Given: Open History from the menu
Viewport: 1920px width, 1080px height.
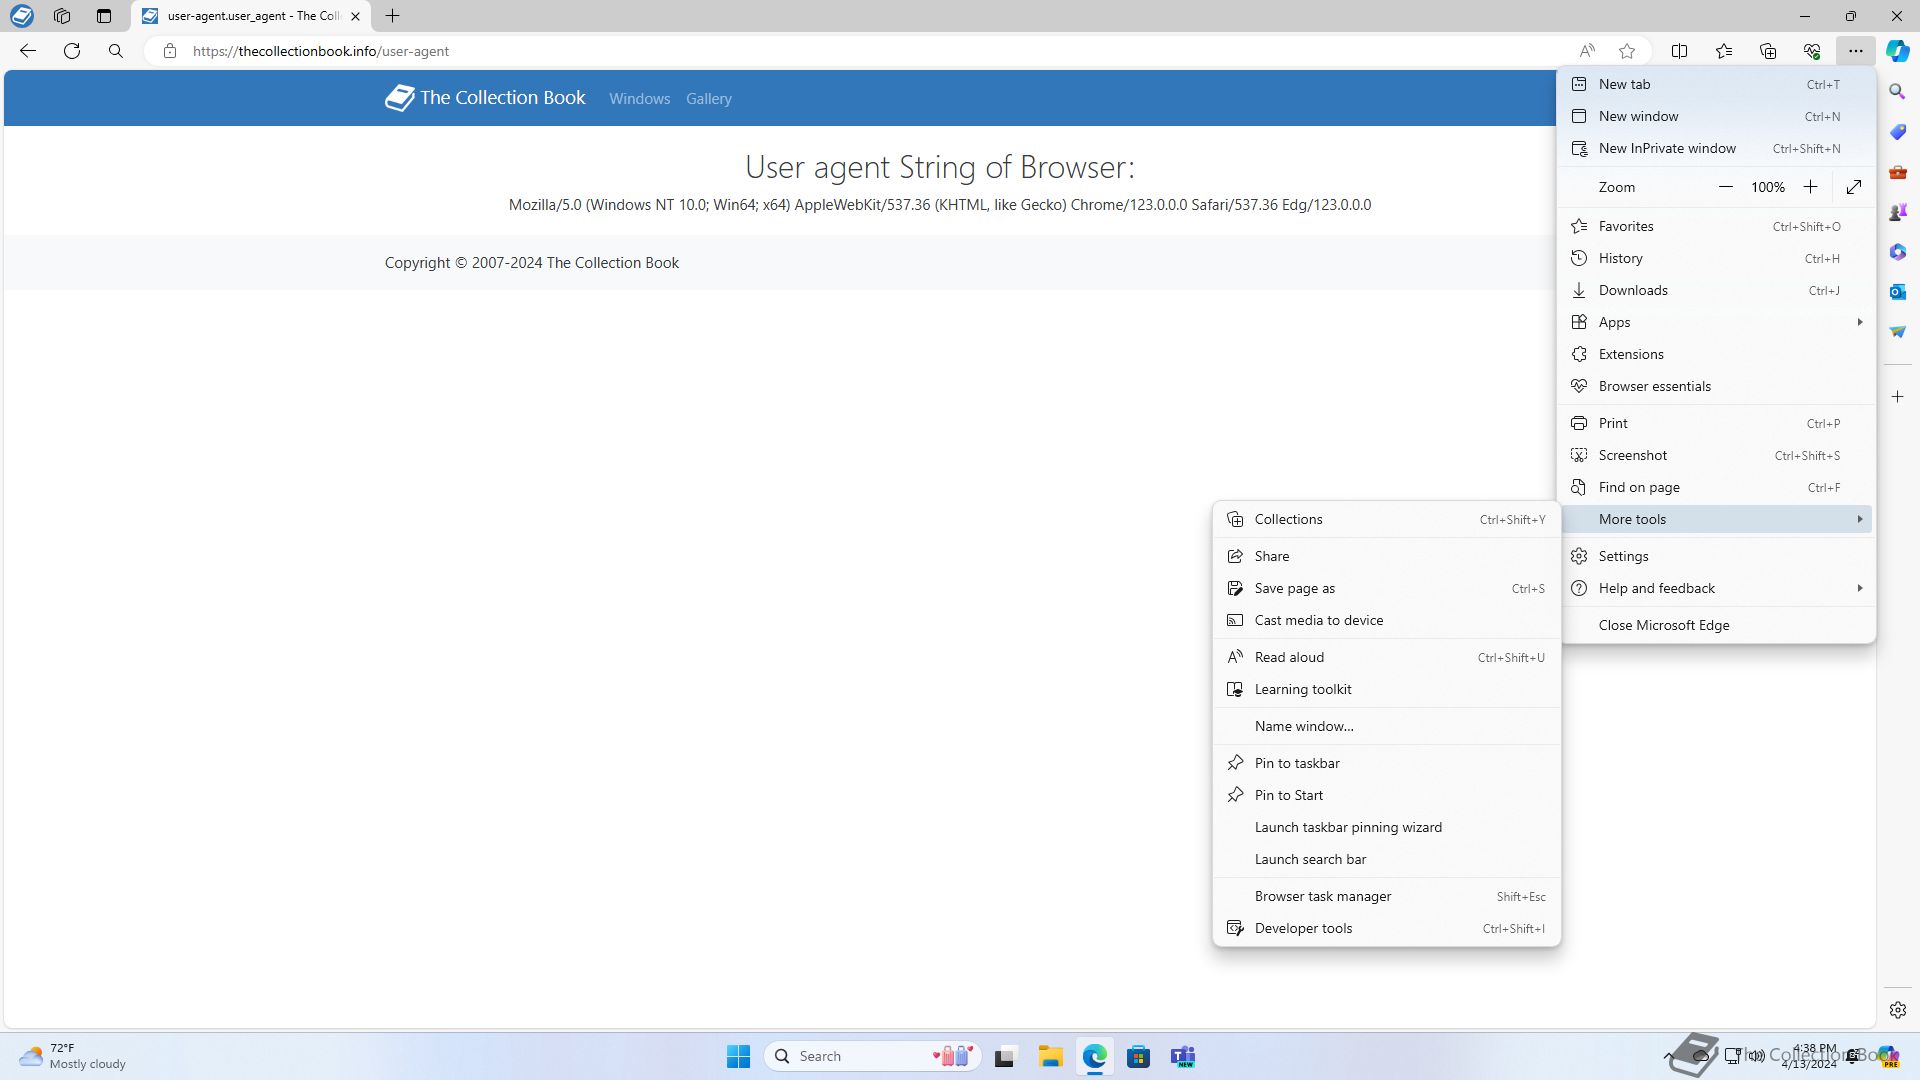Looking at the screenshot, I should pyautogui.click(x=1716, y=258).
